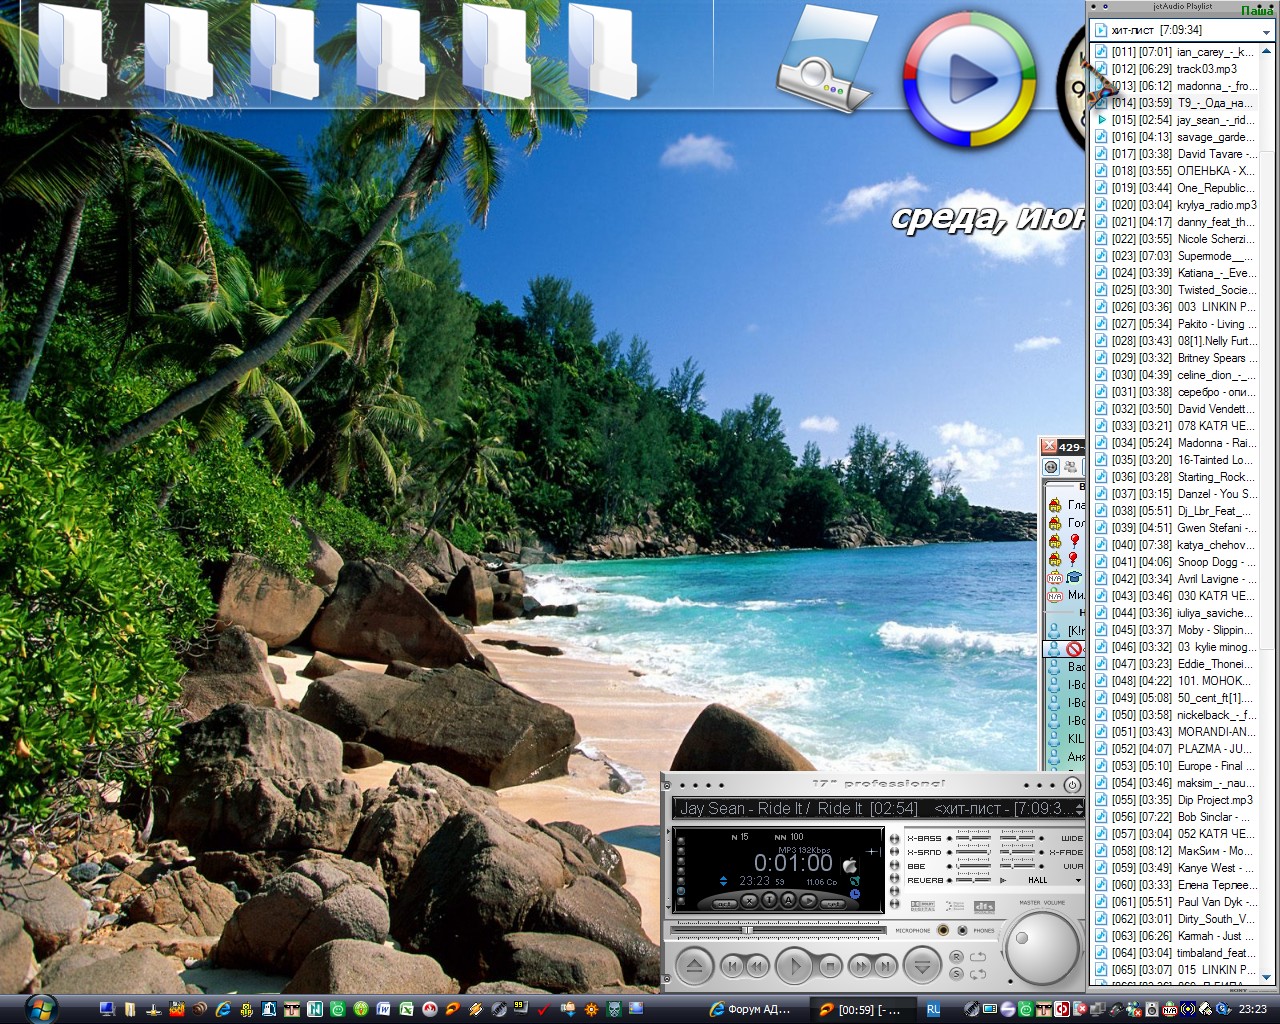Click the Stop button in jetAudio
The image size is (1280, 1024).
(x=829, y=966)
